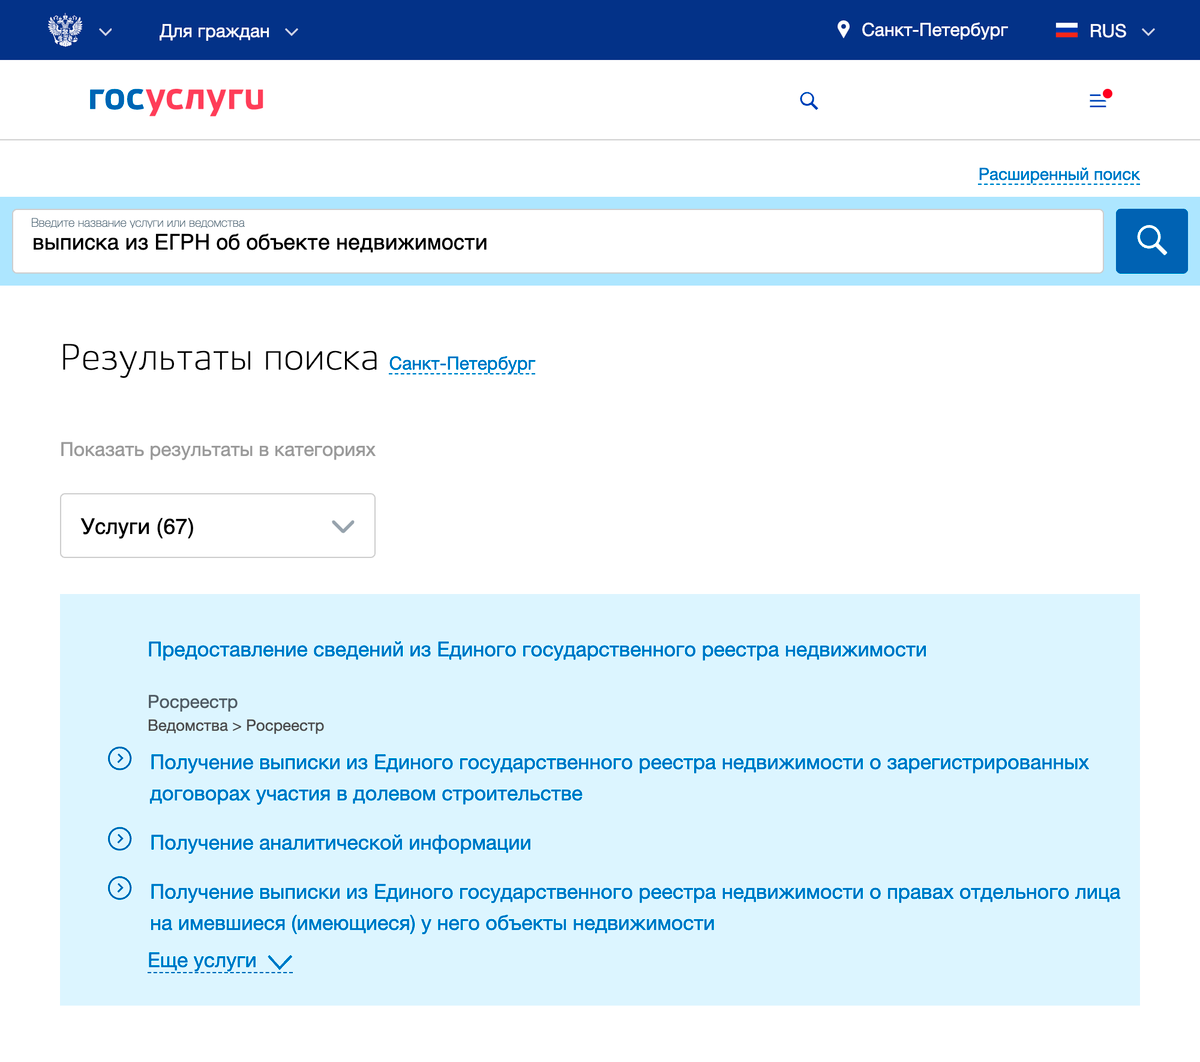The height and width of the screenshot is (1062, 1200).
Task: Change region via "Санкт-Петербург" next to results heading
Action: [x=462, y=364]
